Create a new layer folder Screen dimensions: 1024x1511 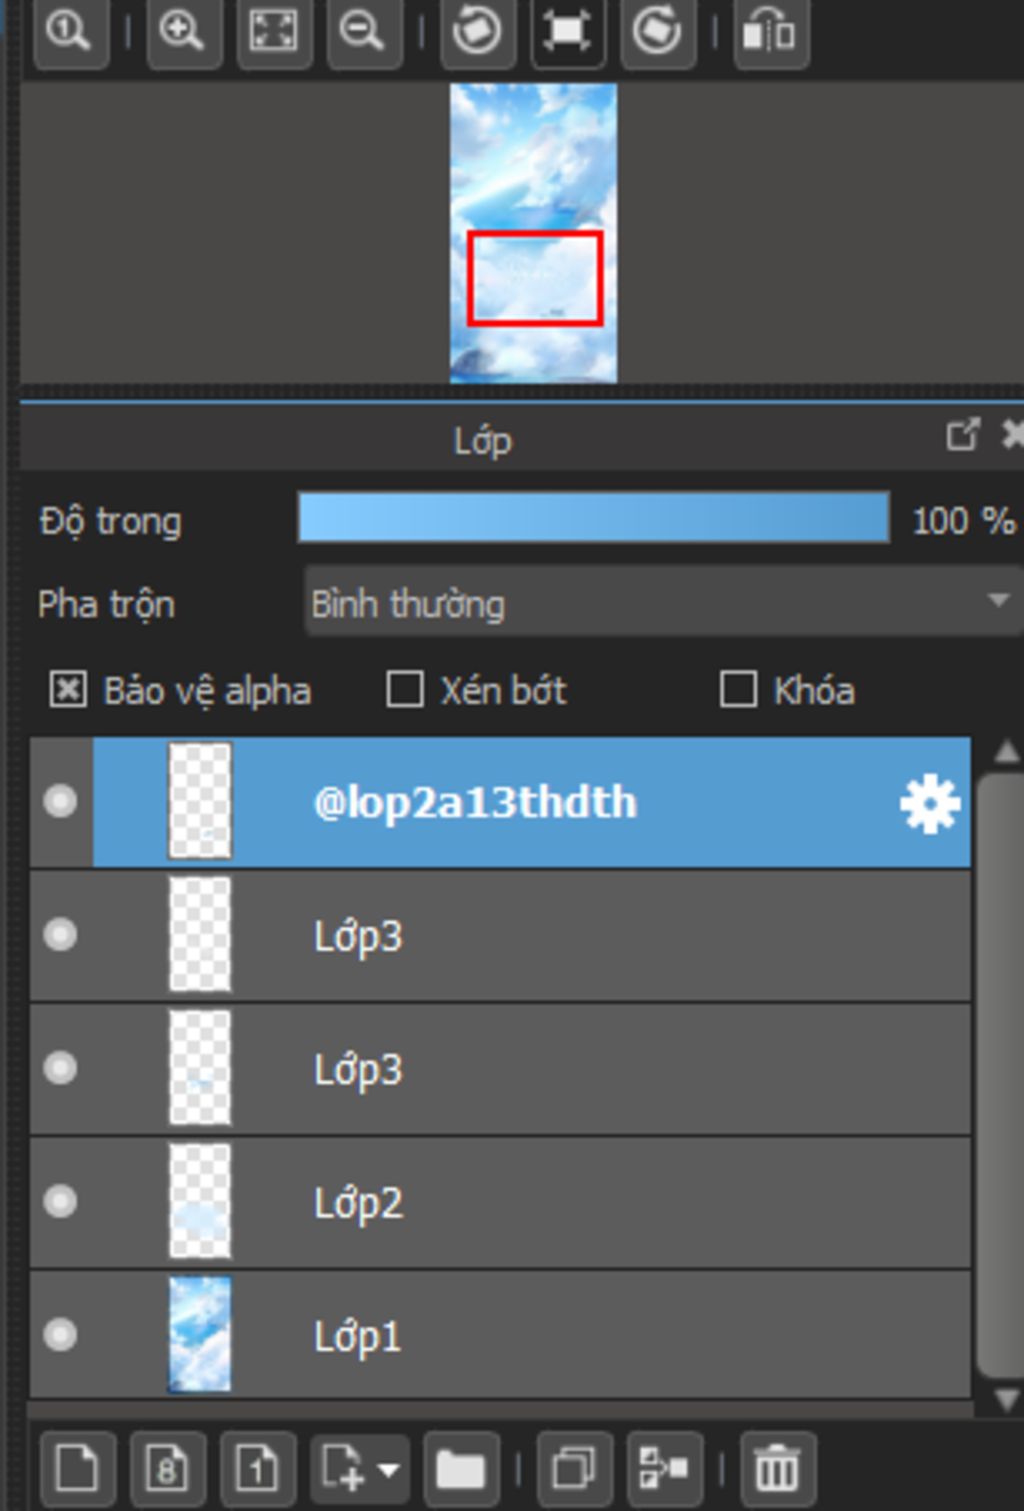pos(461,1469)
